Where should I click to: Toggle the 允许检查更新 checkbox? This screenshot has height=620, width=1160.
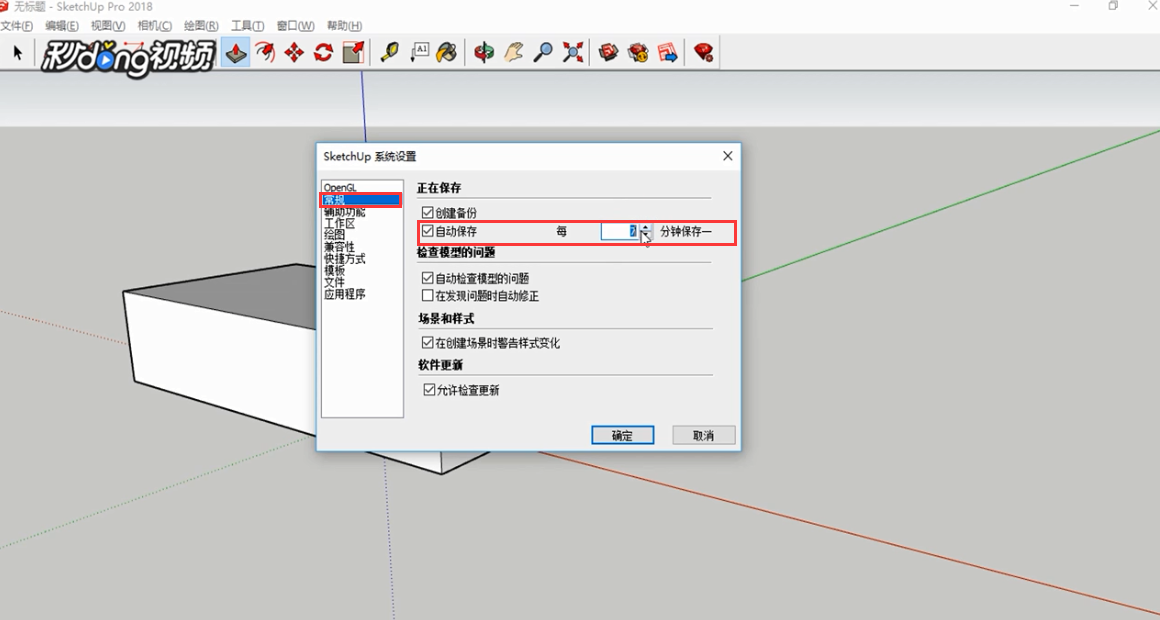[429, 390]
